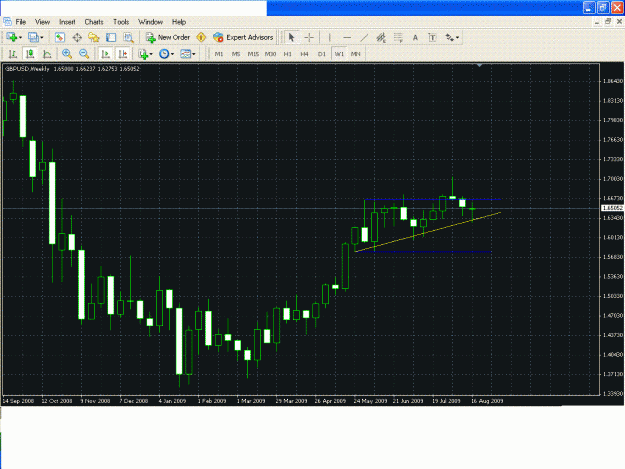Click the New Order button

168,37
